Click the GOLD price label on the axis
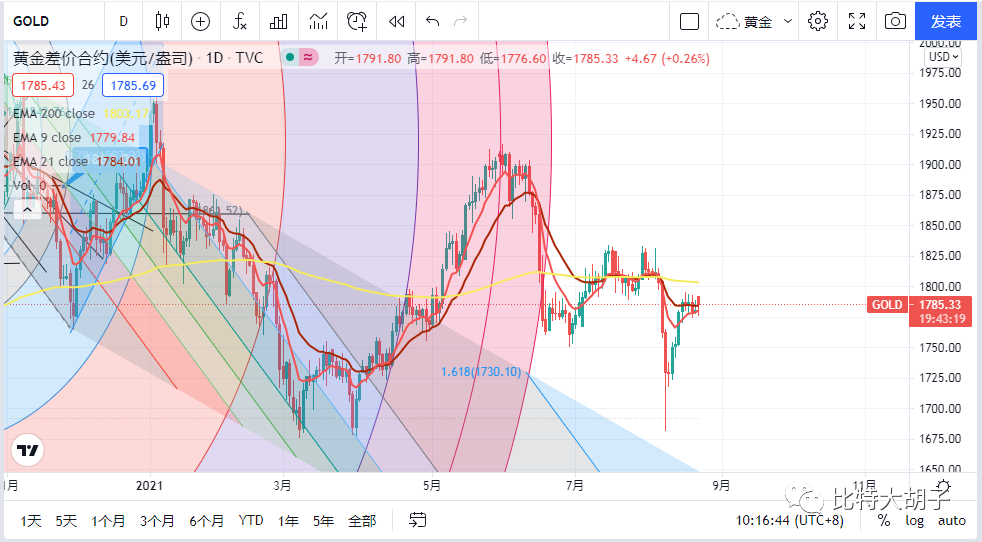Viewport: 982px width, 542px height. pyautogui.click(x=888, y=305)
